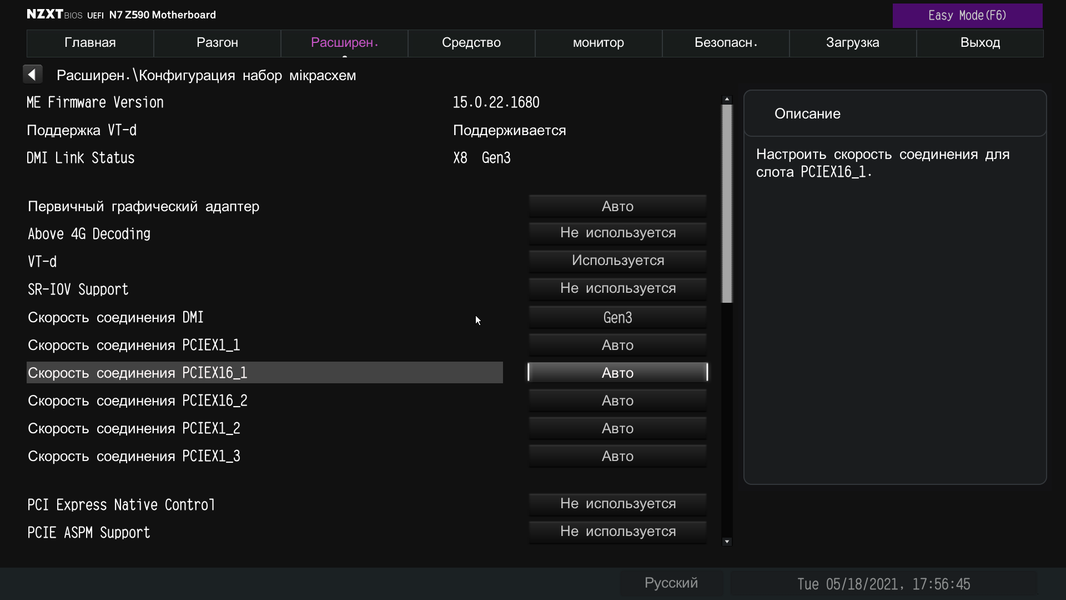Open the Главная tab
Screen dimensions: 1066x600
pos(90,43)
